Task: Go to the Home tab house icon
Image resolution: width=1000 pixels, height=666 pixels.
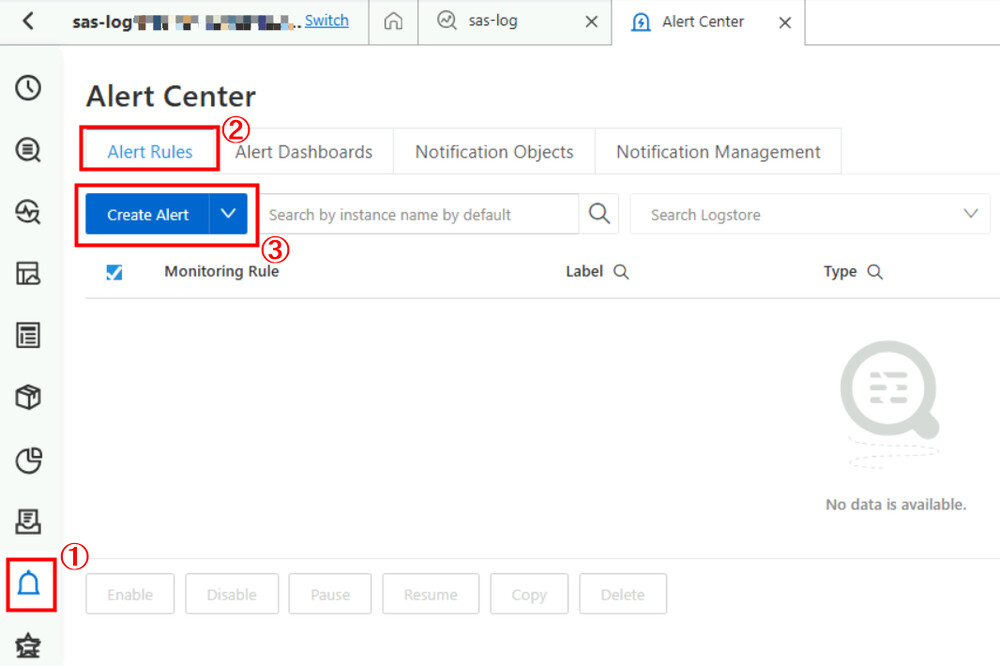Action: click(x=392, y=21)
